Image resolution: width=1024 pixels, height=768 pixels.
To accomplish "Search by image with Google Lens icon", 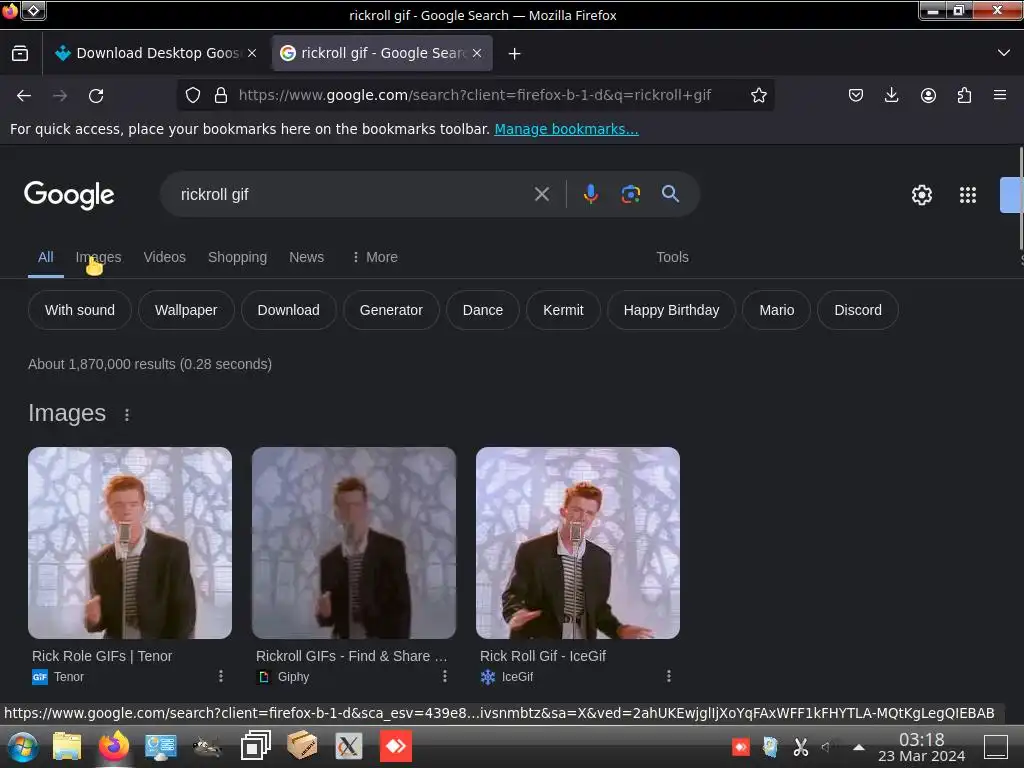I will (630, 194).
